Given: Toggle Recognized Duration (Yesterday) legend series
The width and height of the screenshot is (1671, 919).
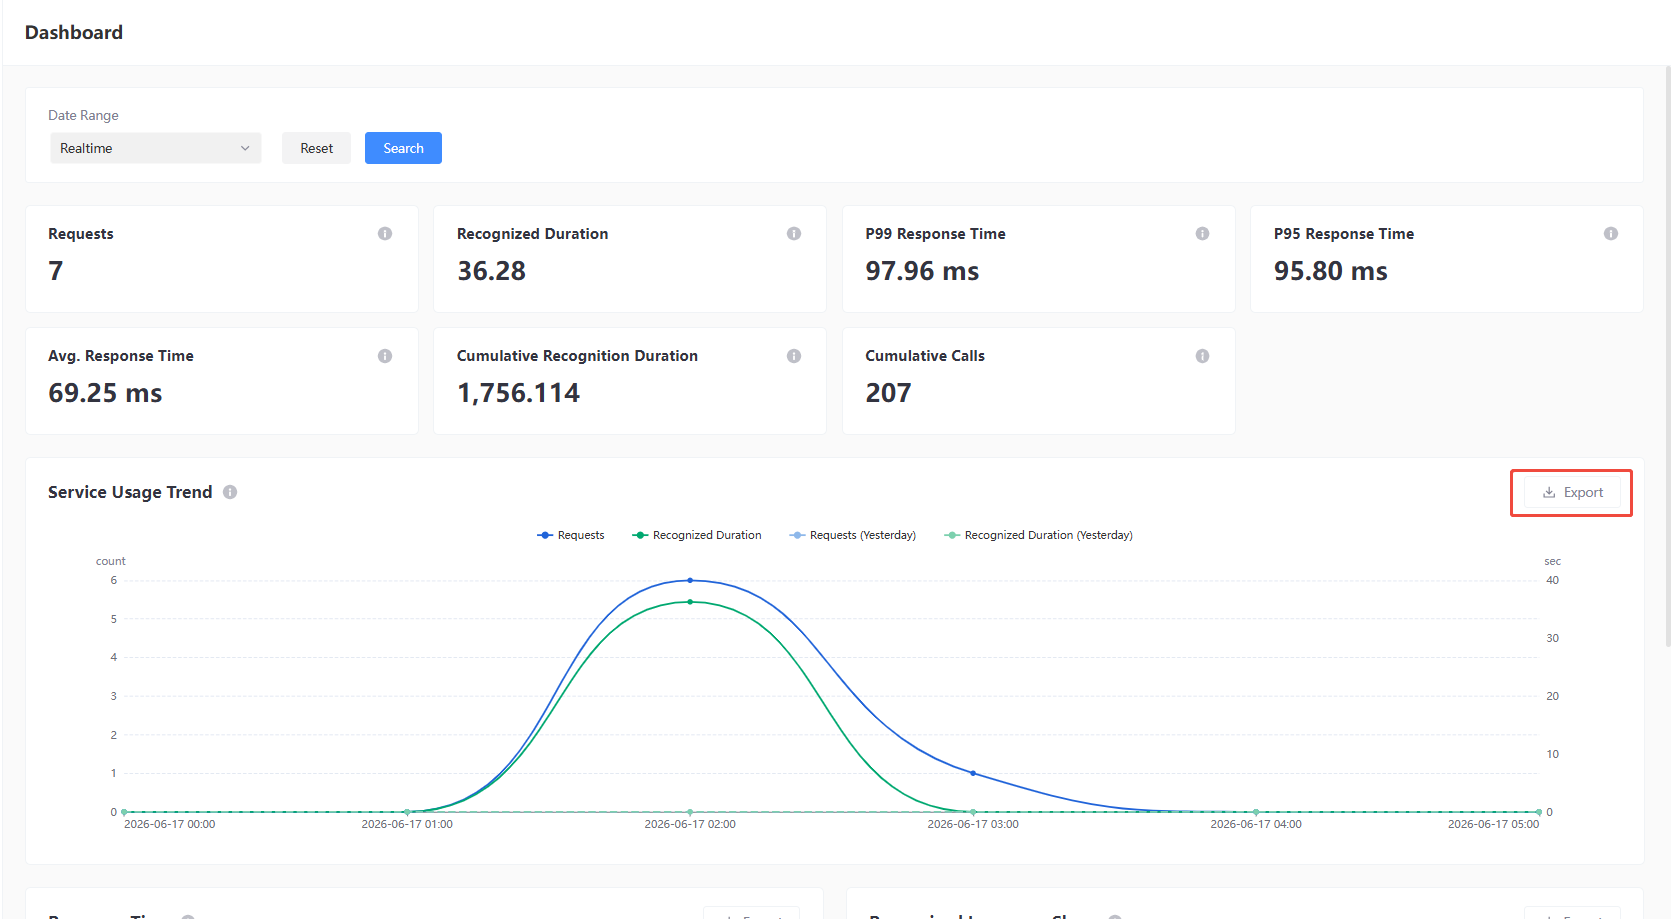Looking at the screenshot, I should [x=1039, y=535].
